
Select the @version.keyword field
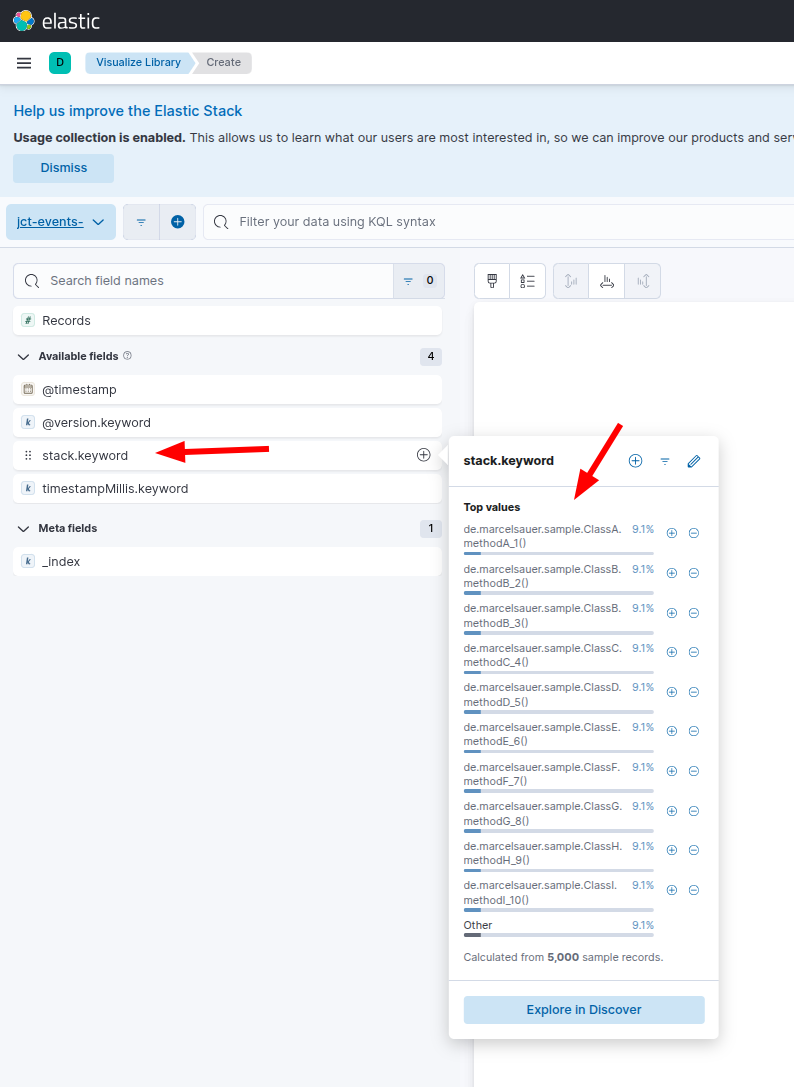(x=227, y=423)
